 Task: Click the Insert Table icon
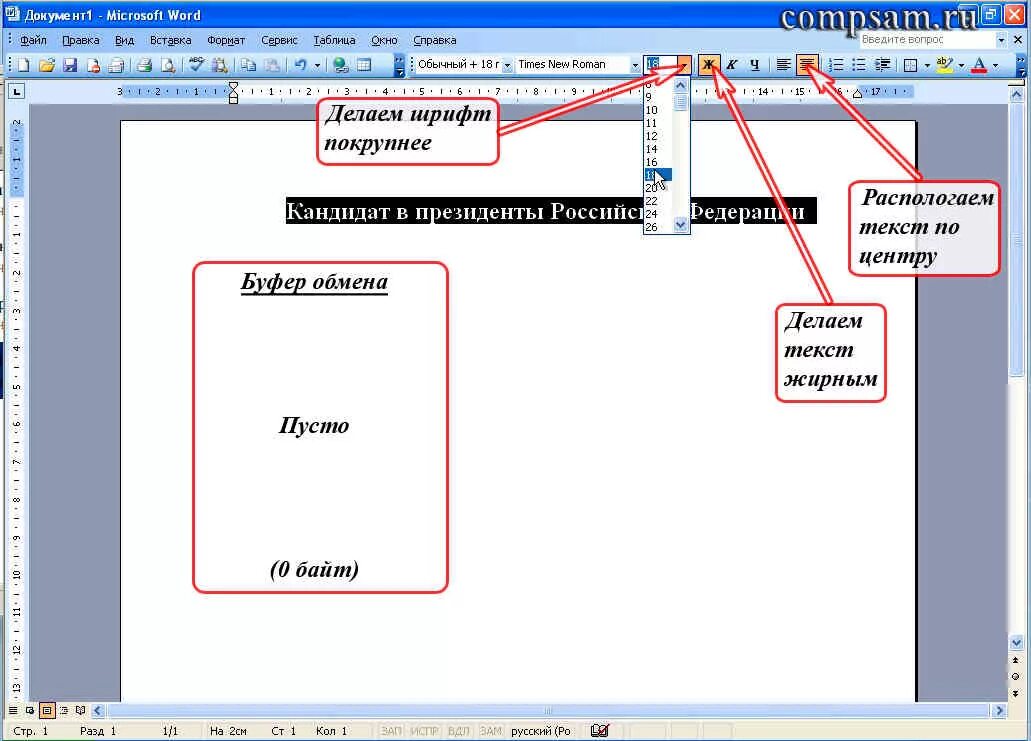[x=364, y=64]
